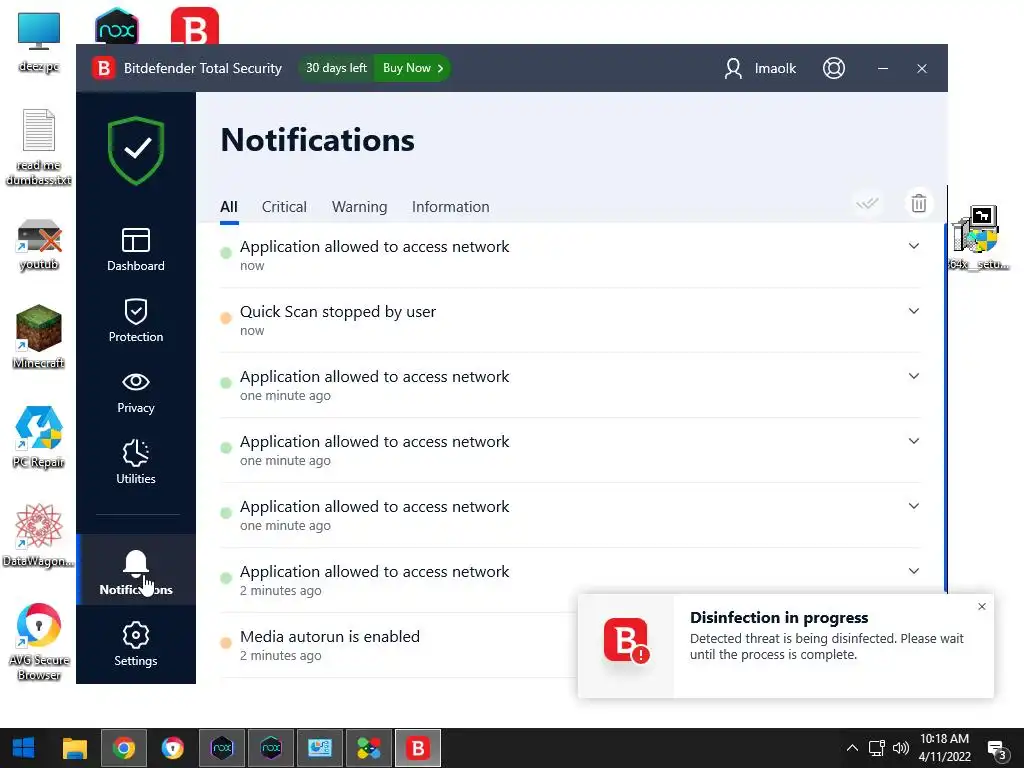The width and height of the screenshot is (1024, 768).
Task: Select the Nox desktop icon
Action: pos(117,26)
